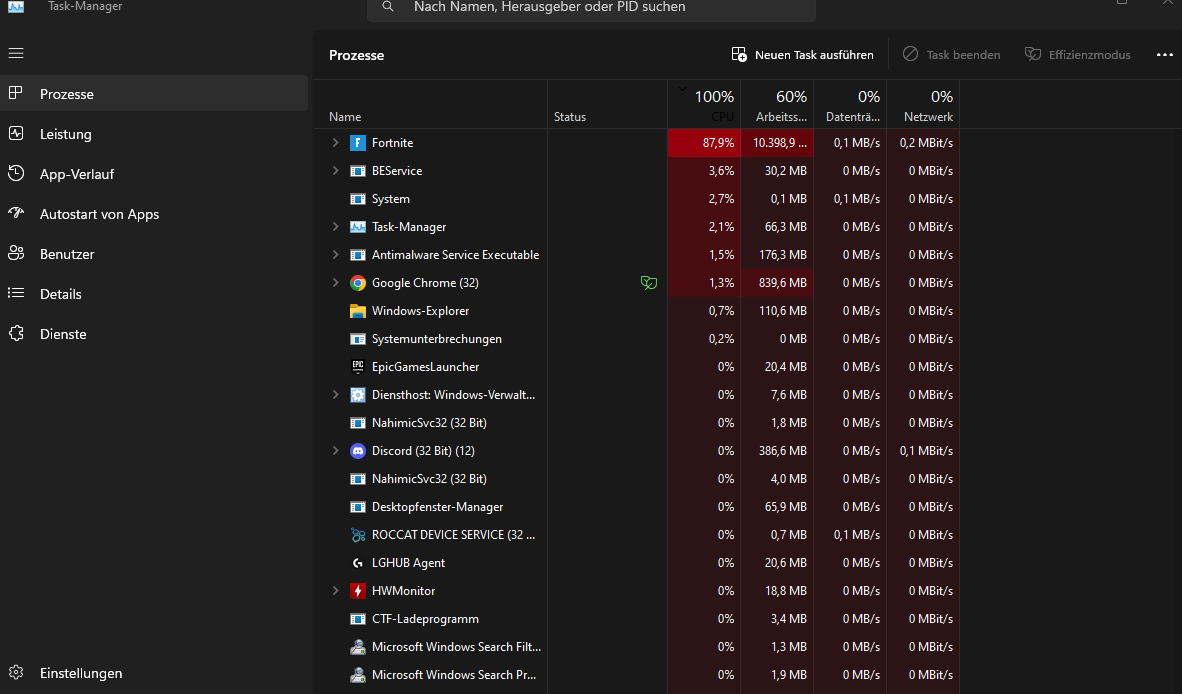This screenshot has height=694, width=1182.
Task: Click the search magnifier icon
Action: coord(387,7)
